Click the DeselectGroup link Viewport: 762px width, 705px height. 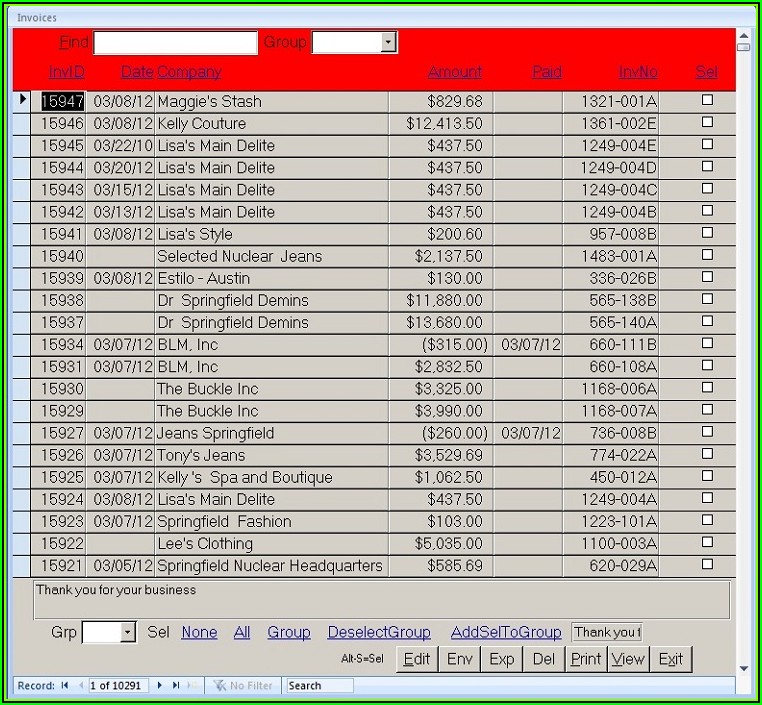(379, 632)
